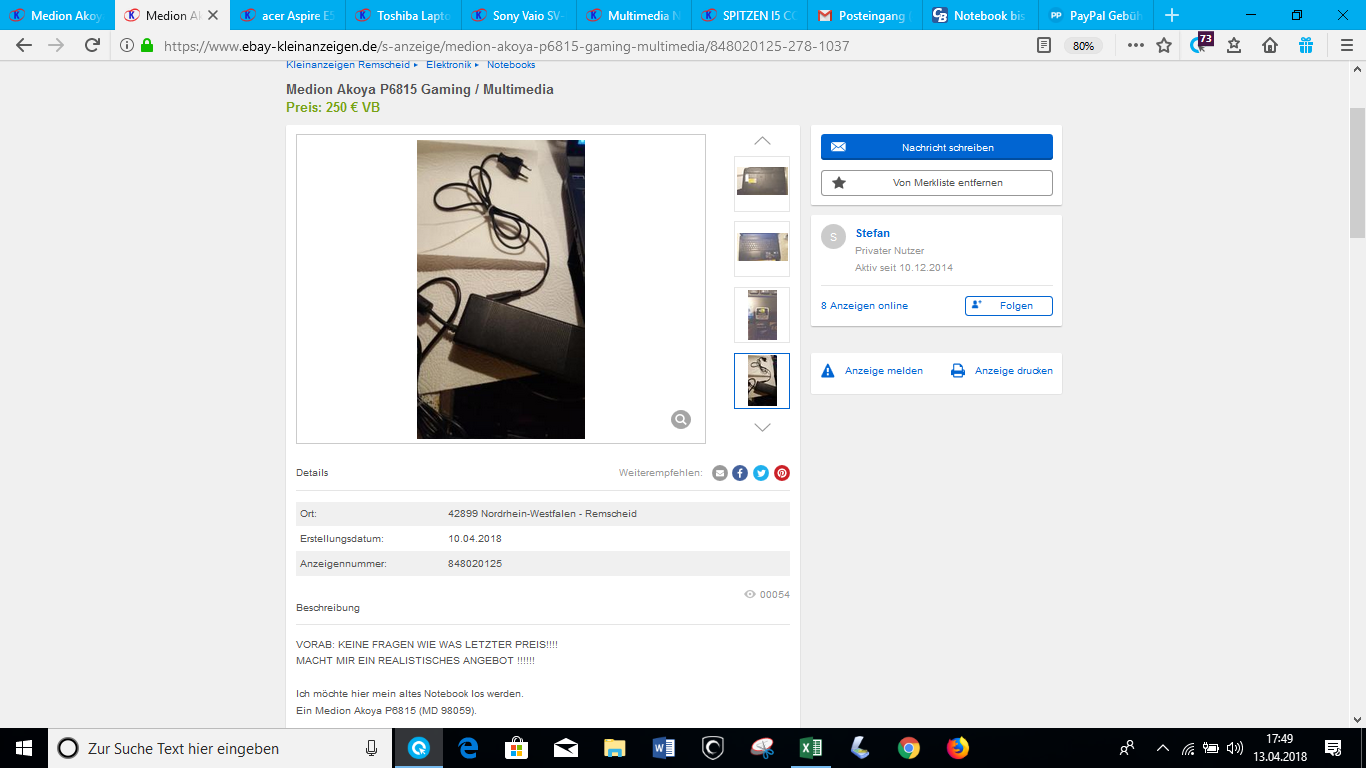Click the taskbar microphone icon
1366x768 pixels.
[x=372, y=748]
